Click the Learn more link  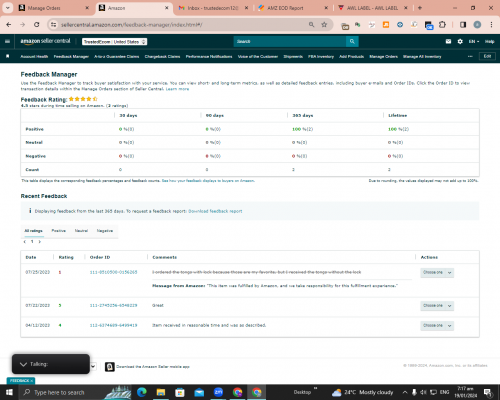tap(177, 89)
